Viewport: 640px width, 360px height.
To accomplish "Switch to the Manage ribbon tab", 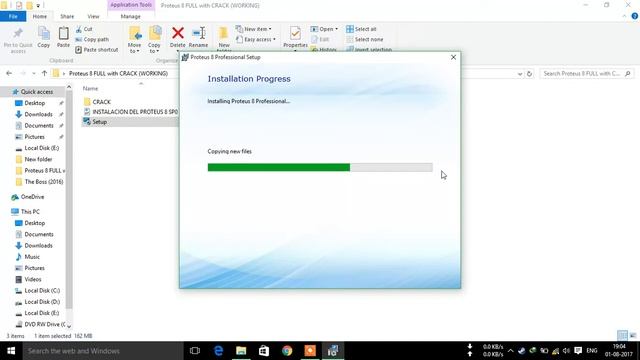I will pyautogui.click(x=131, y=16).
